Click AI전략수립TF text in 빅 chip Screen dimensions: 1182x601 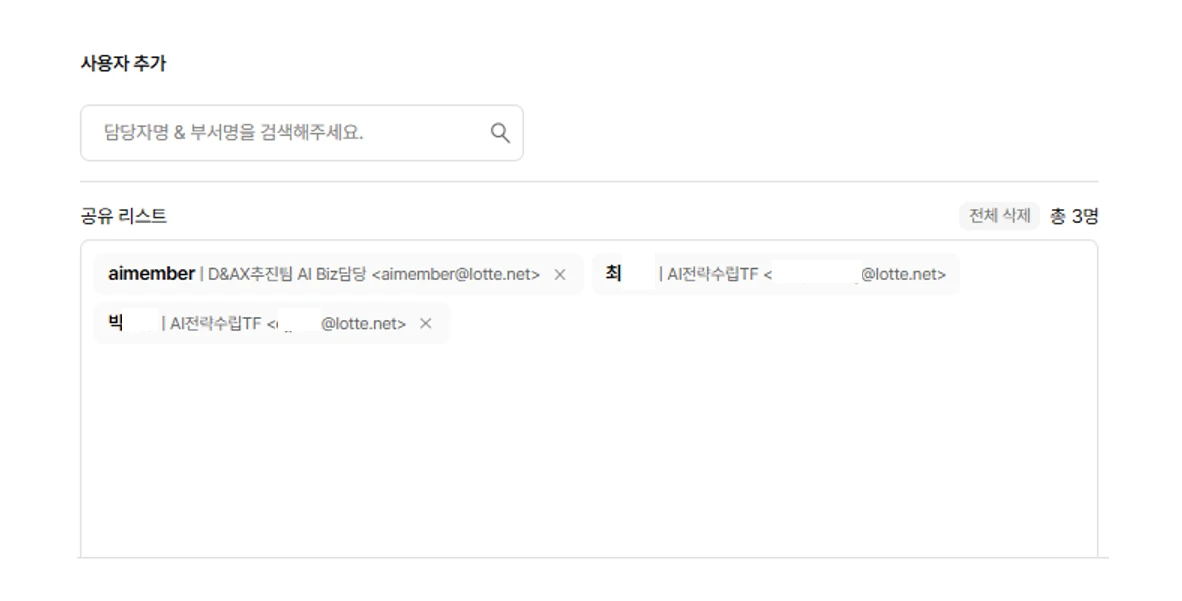coord(216,323)
